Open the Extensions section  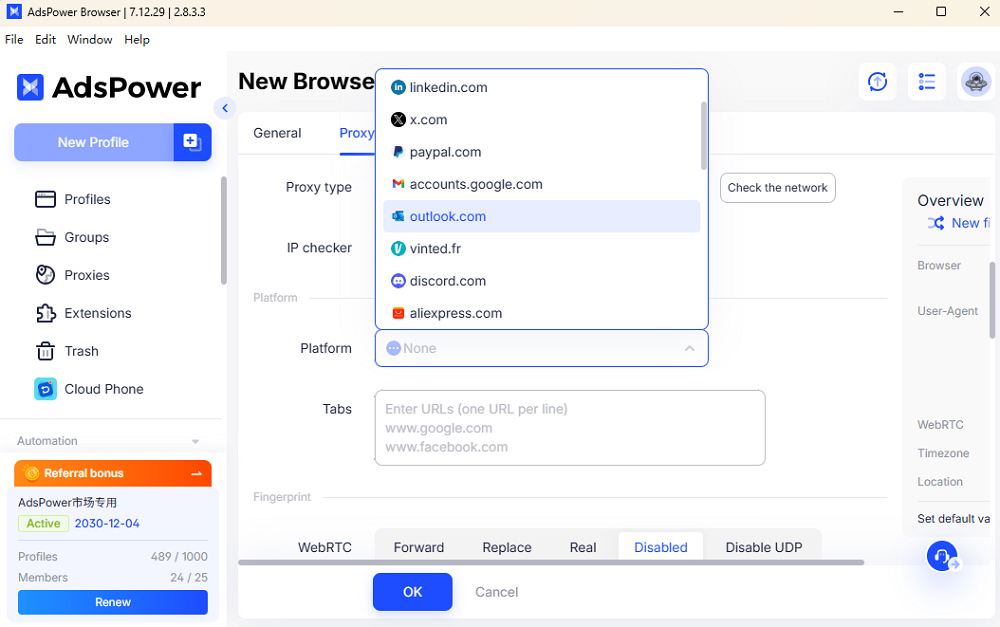point(96,313)
